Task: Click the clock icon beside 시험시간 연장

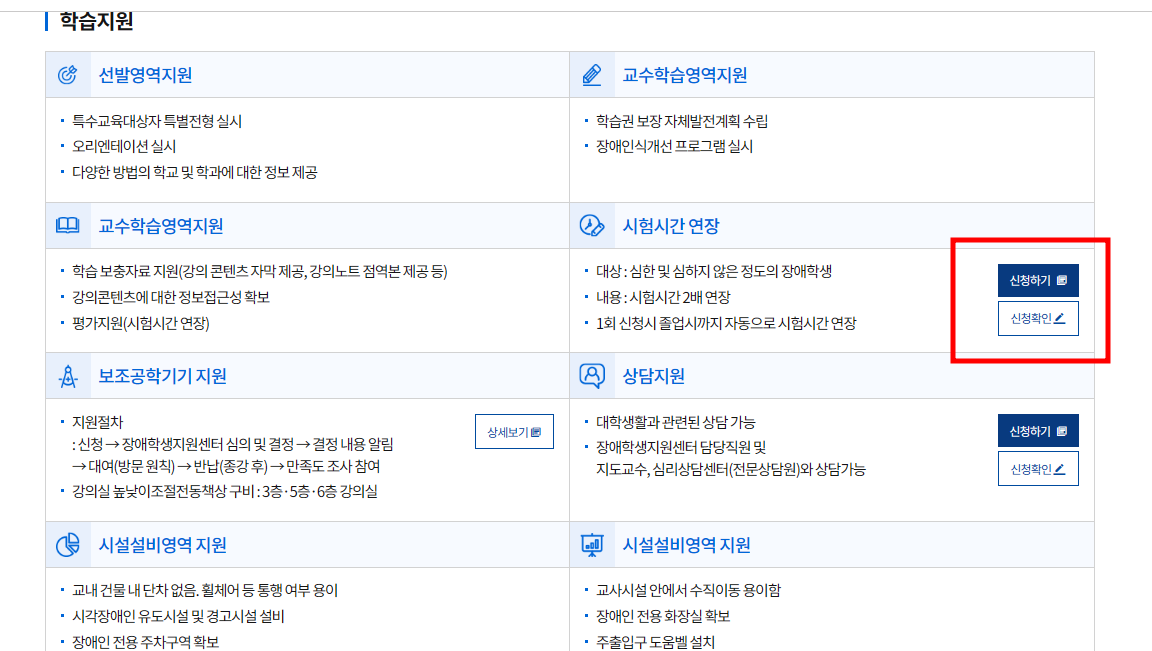Action: (x=591, y=226)
